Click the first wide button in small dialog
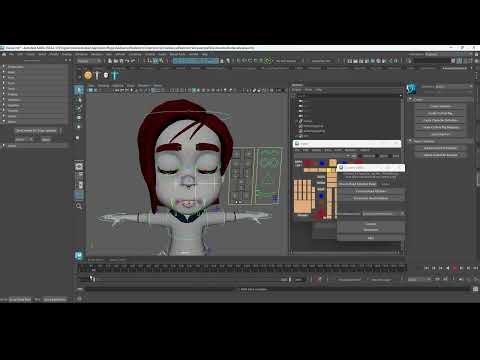The height and width of the screenshot is (360, 480). [371, 191]
